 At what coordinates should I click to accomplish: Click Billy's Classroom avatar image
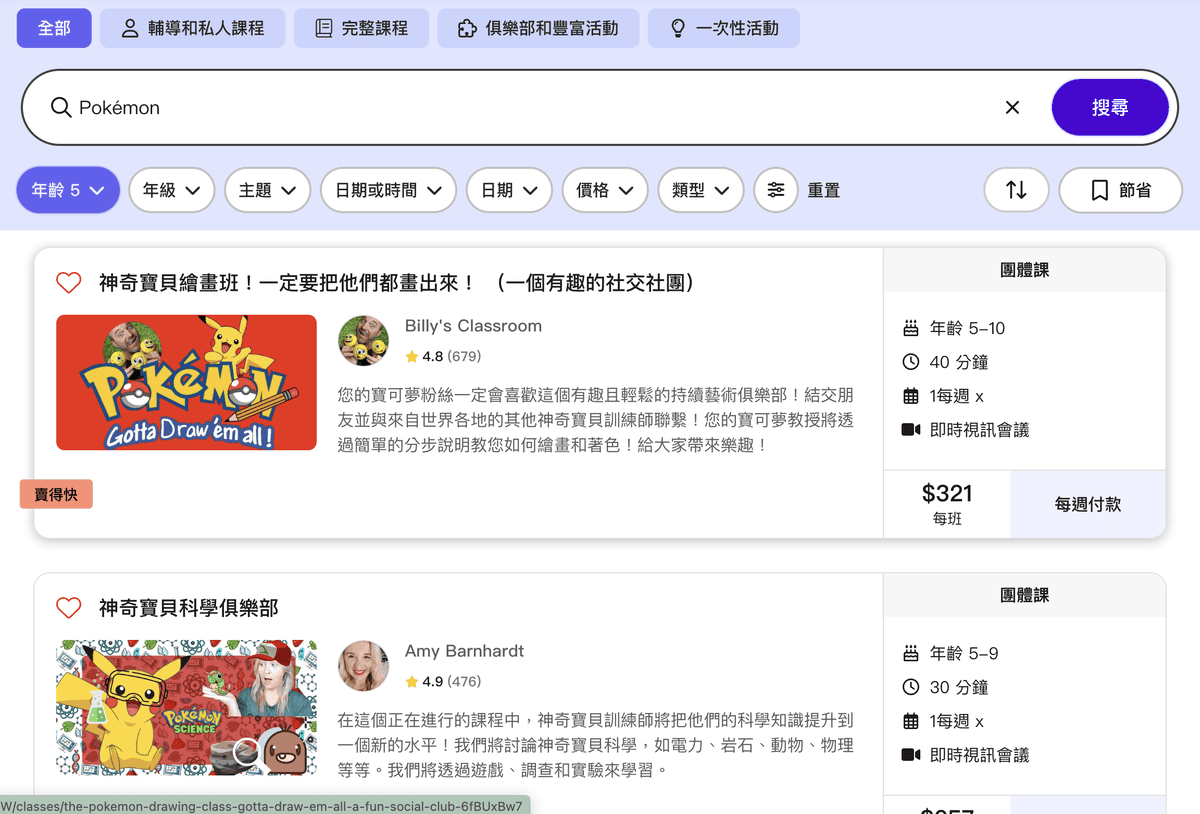[x=363, y=341]
